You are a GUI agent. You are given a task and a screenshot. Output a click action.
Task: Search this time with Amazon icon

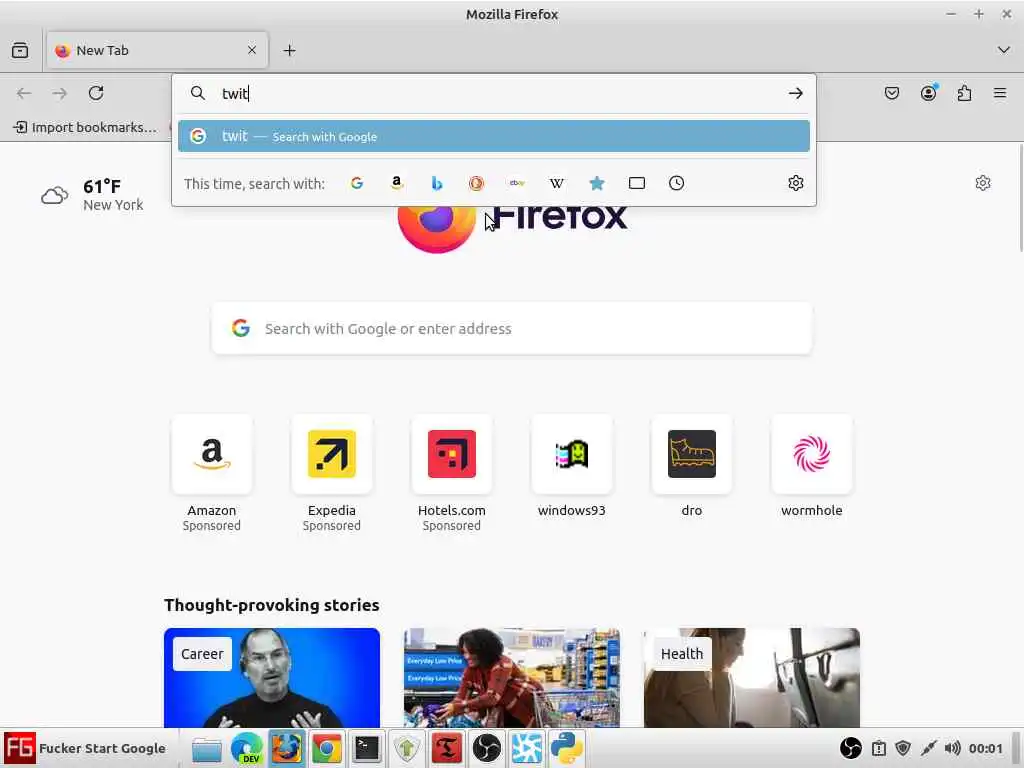(x=396, y=184)
